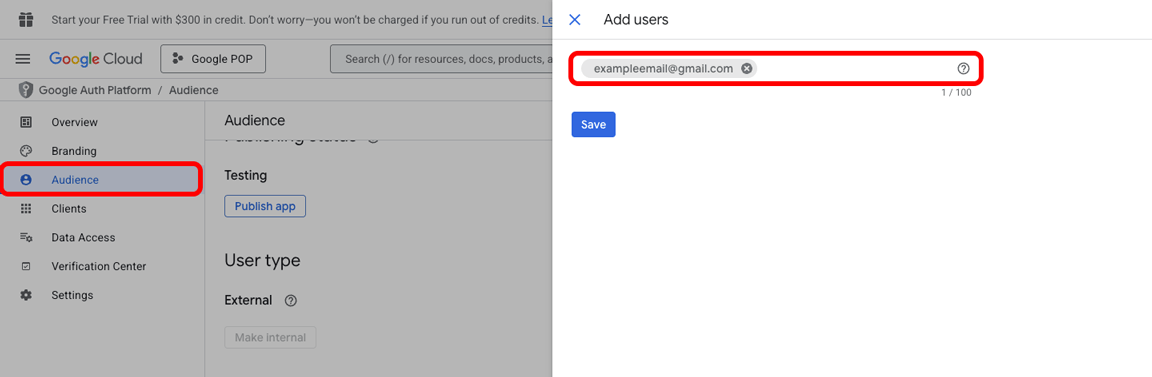
Task: Remove the exampleemail@gmail.com chip
Action: pos(746,68)
